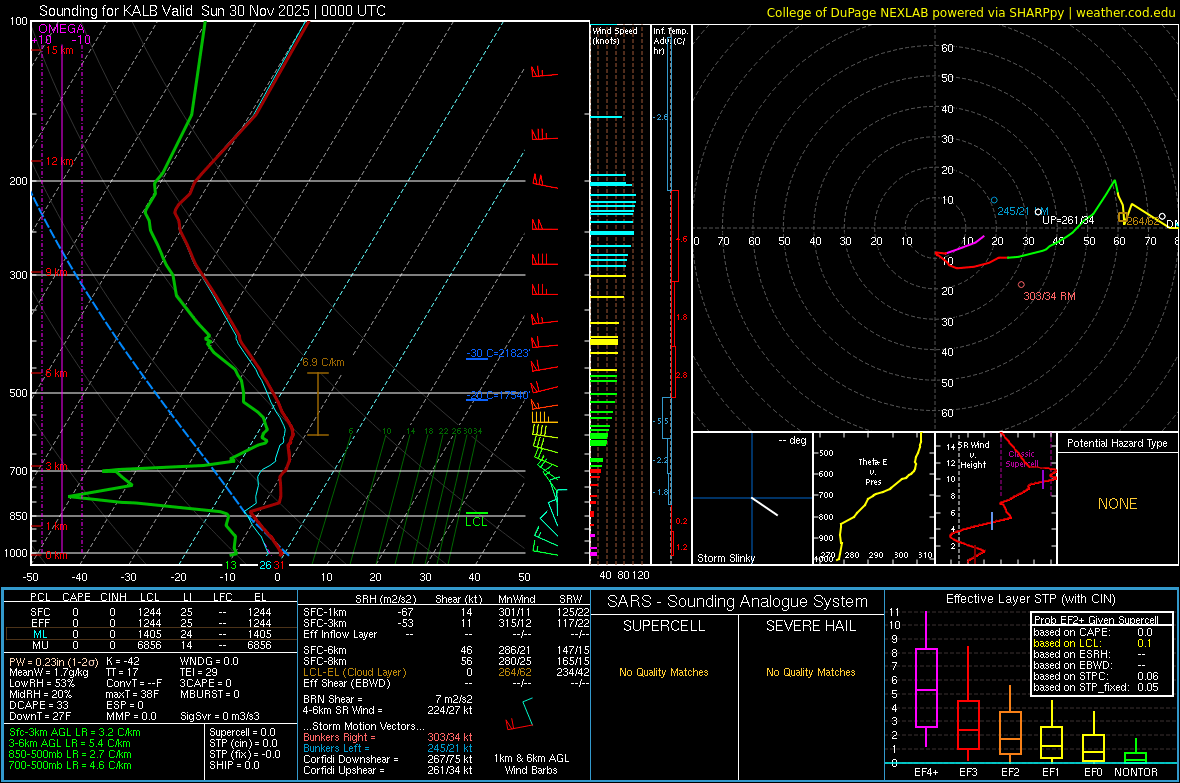Click the SFC-6km kinematics row

coord(446,650)
